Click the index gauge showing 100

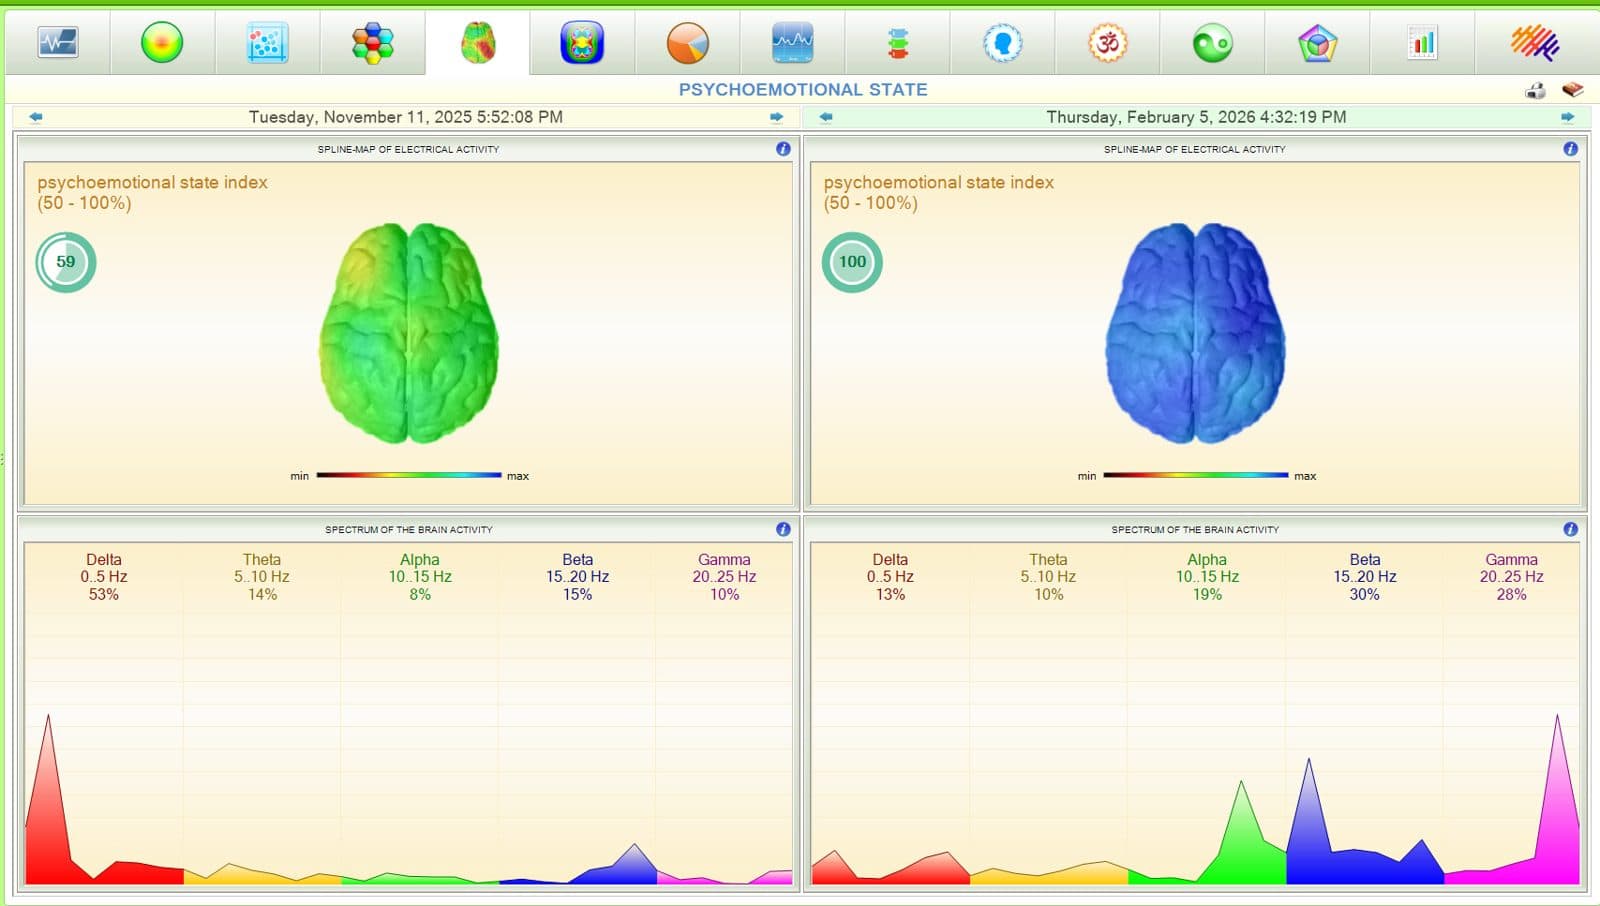click(852, 262)
